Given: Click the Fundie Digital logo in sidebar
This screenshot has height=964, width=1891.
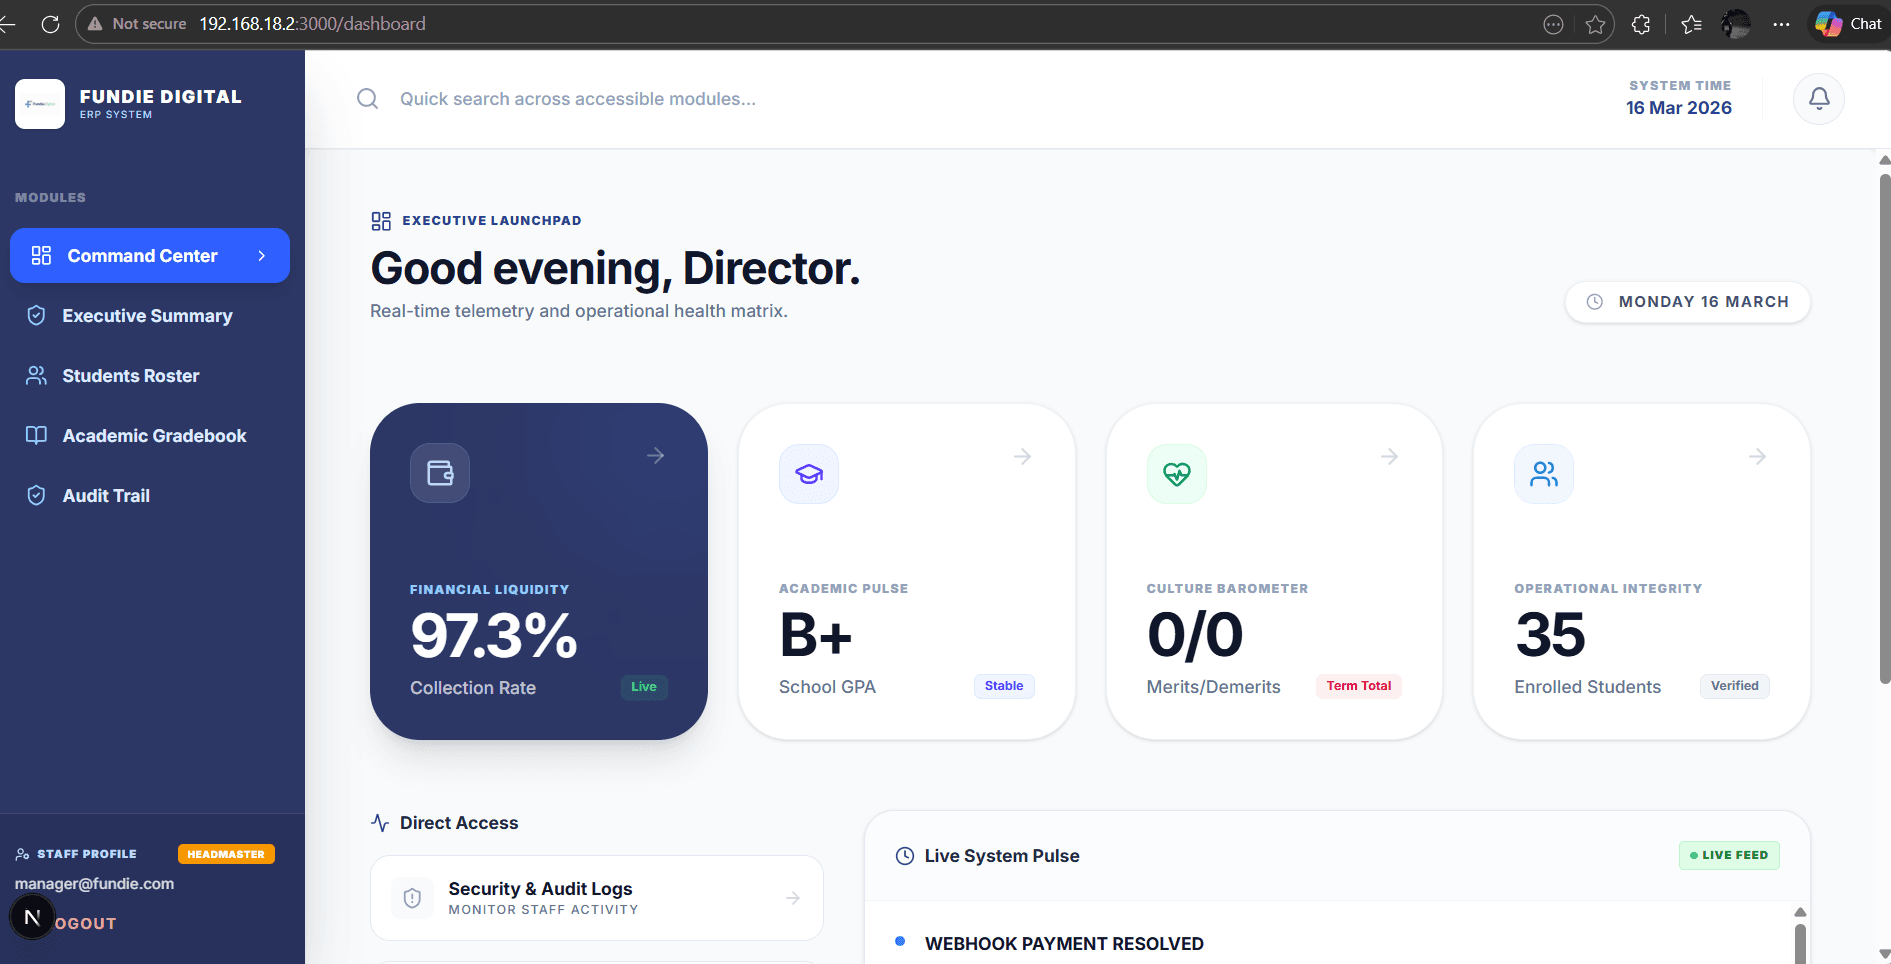Looking at the screenshot, I should click(40, 104).
